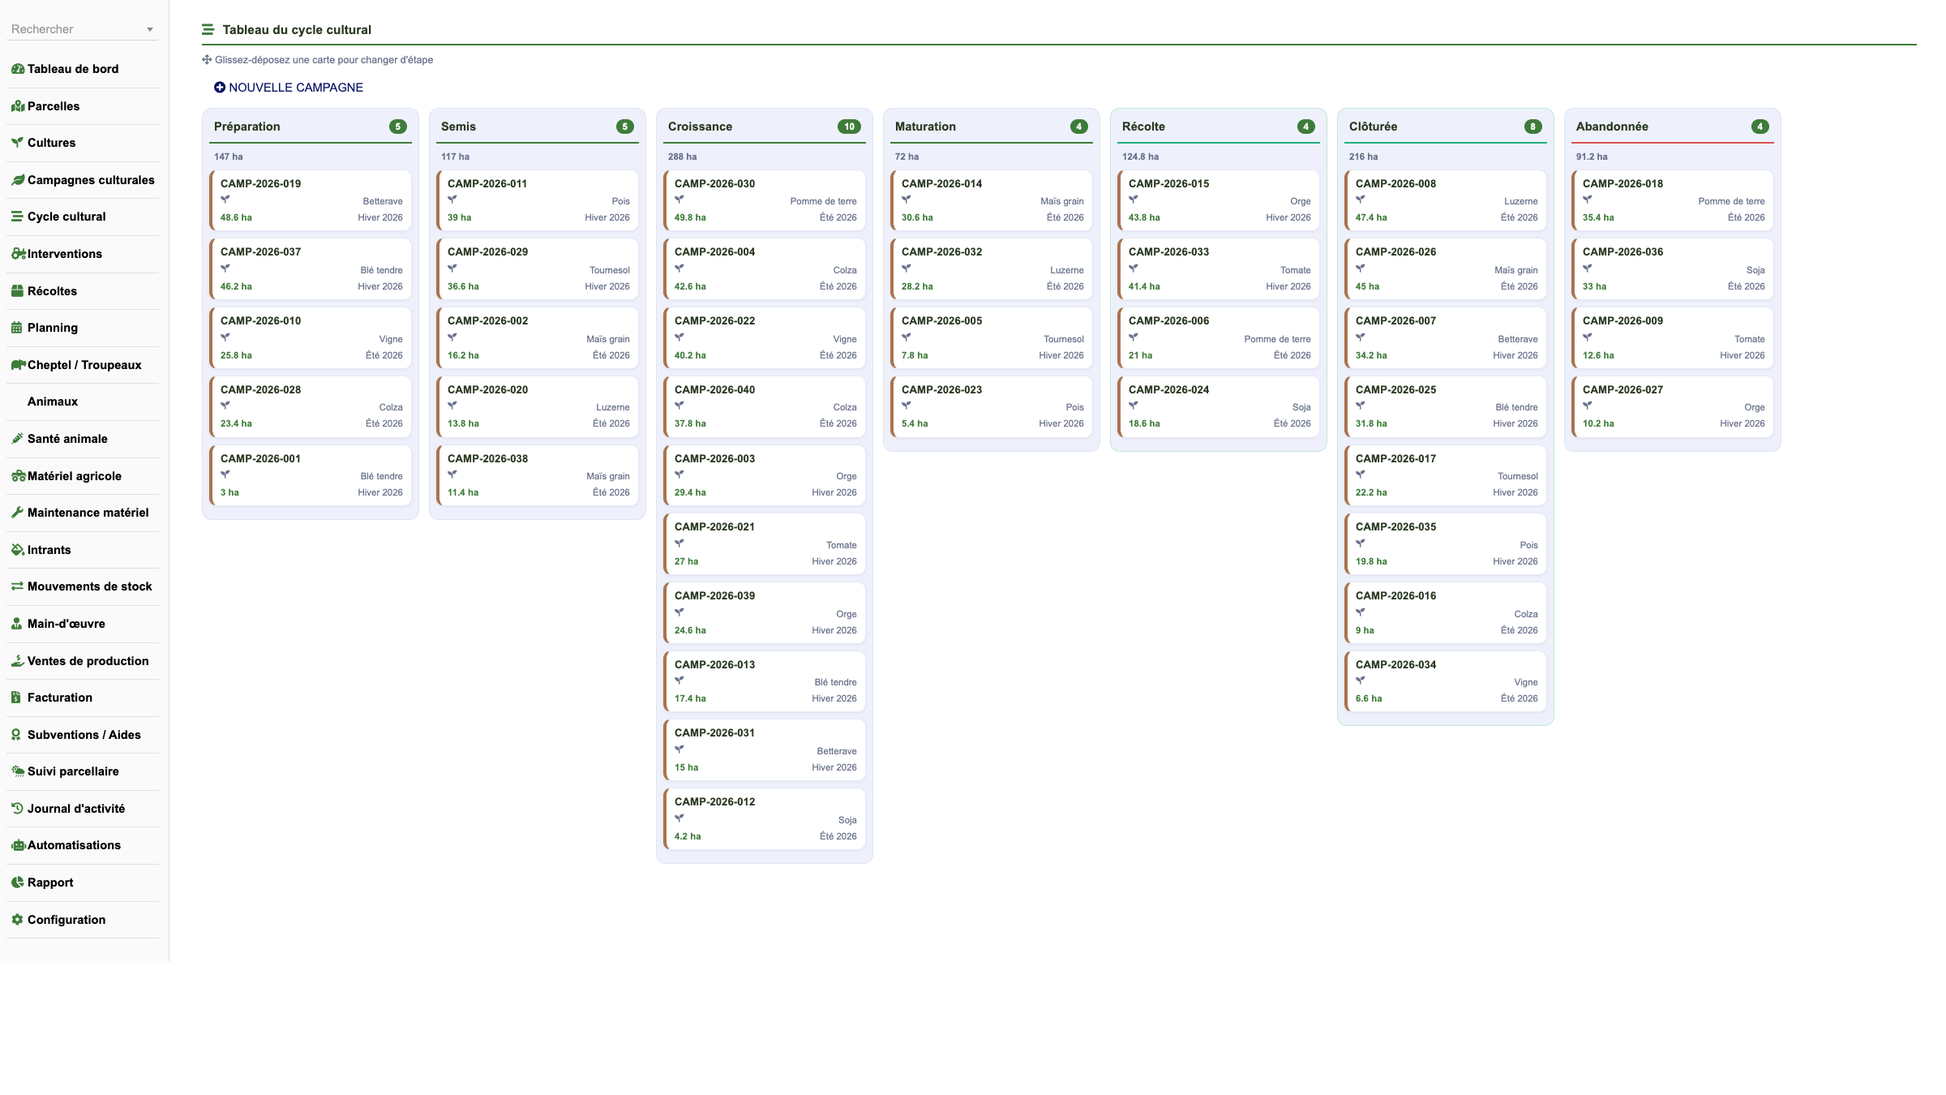Click the Préparation column count badge 5

[398, 127]
